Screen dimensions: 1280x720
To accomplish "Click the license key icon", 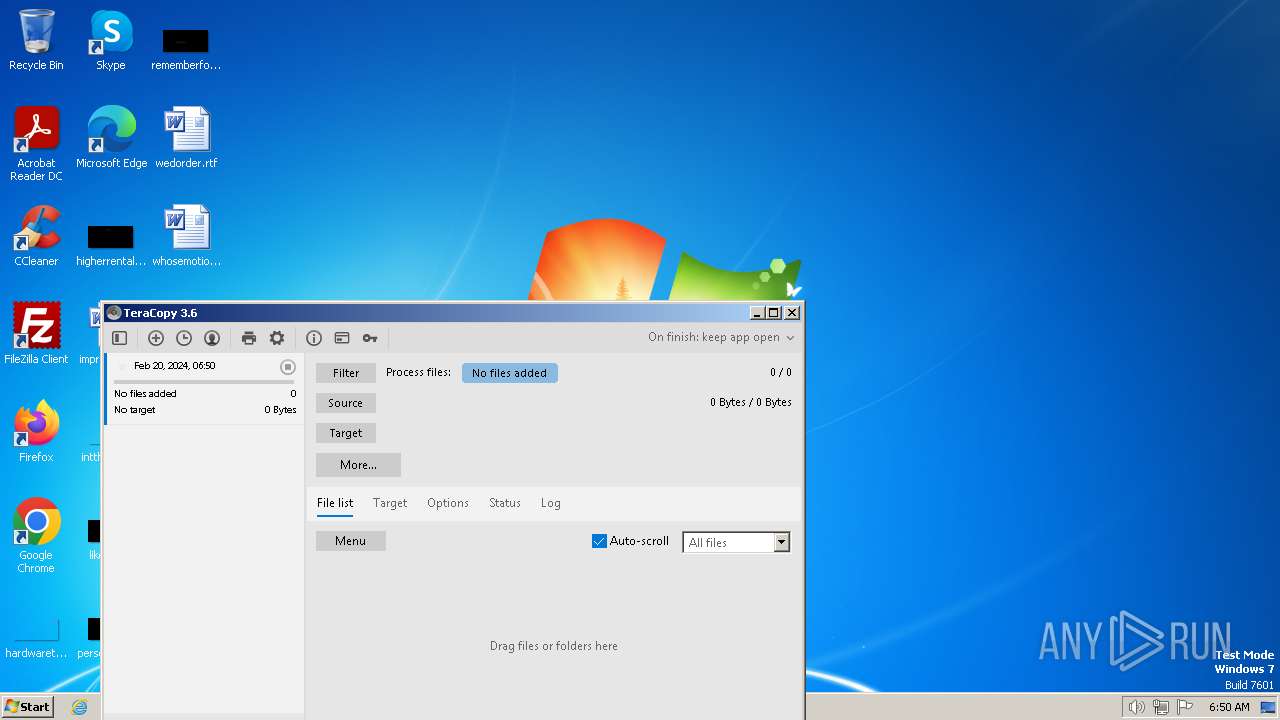I will [x=370, y=338].
